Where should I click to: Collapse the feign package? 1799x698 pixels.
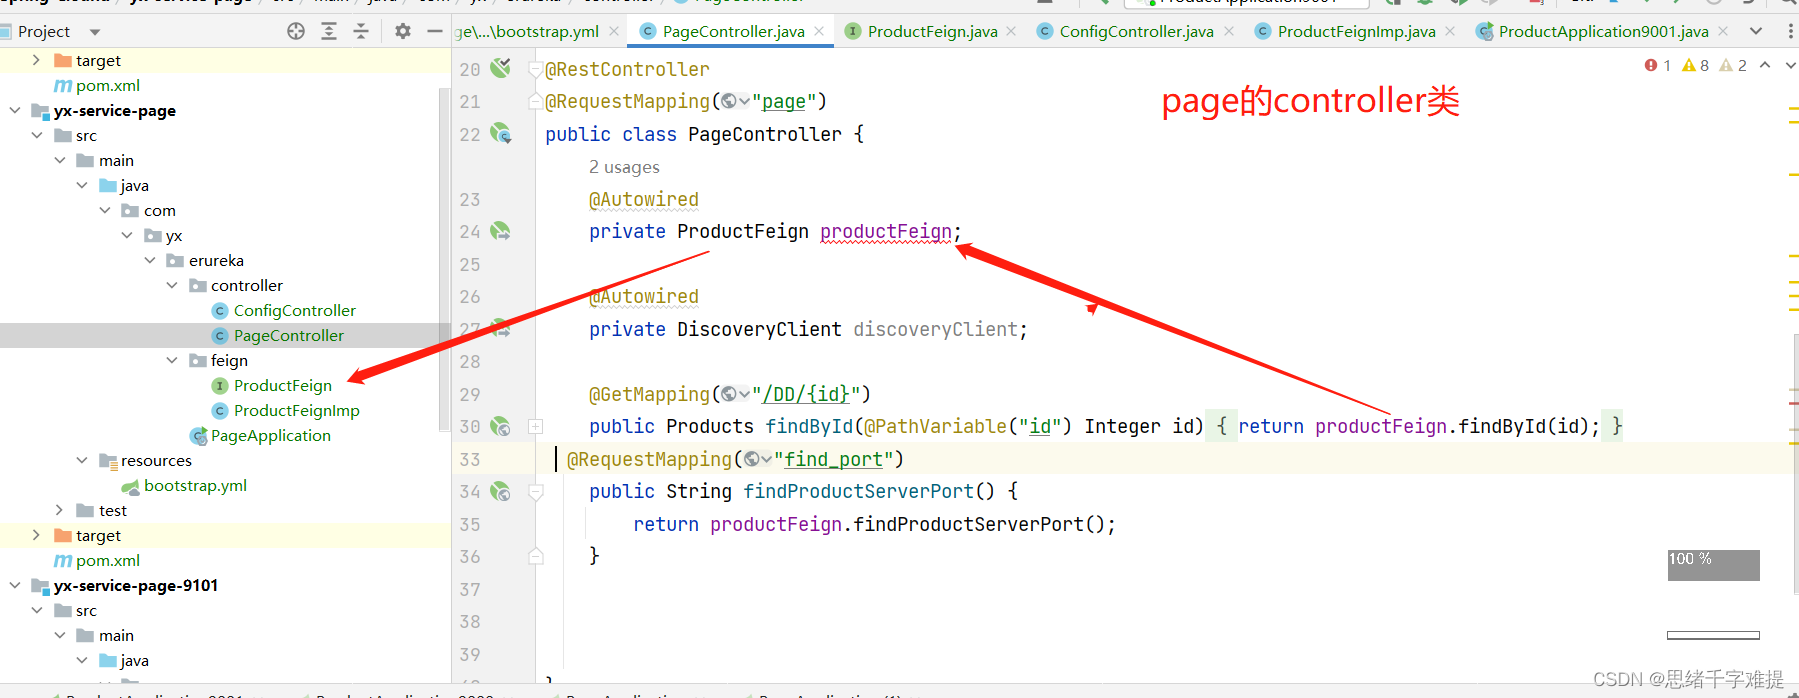coord(172,360)
